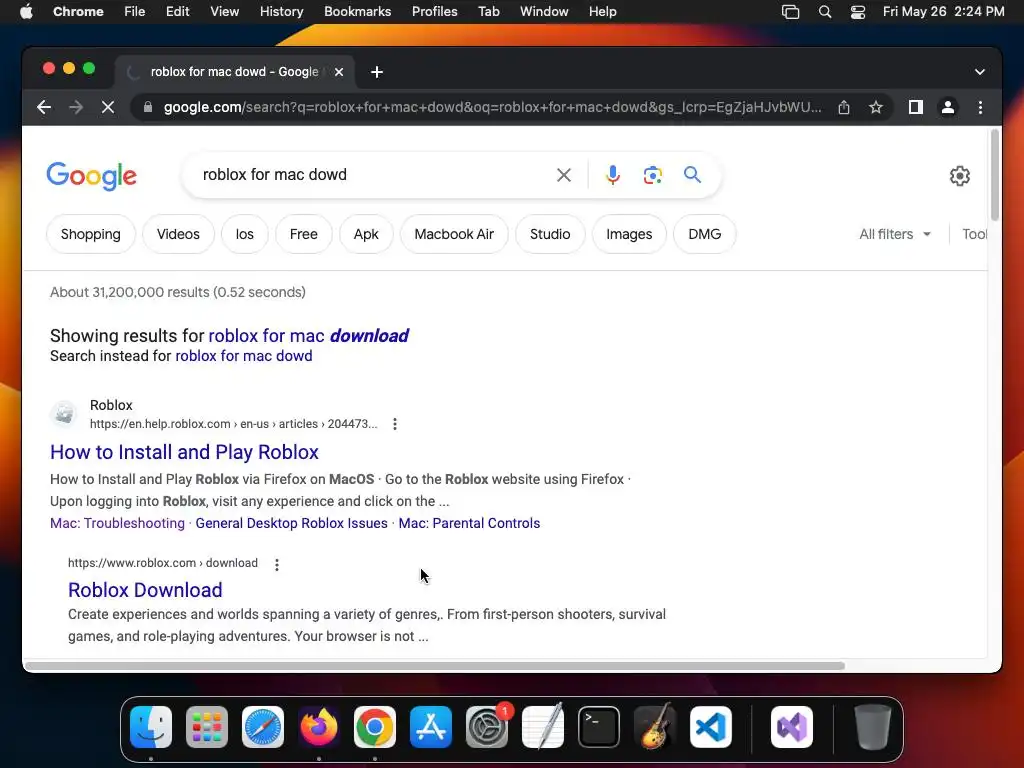Select the Videos filter chip
The image size is (1024, 768).
click(178, 234)
